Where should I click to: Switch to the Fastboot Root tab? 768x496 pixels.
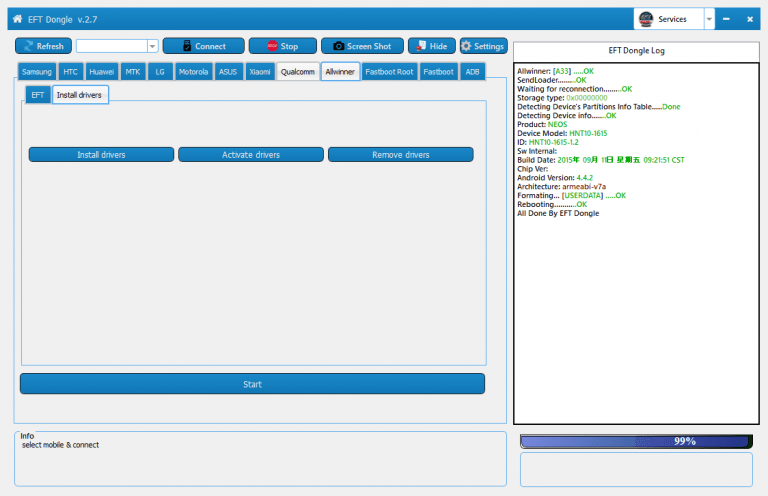pos(389,72)
